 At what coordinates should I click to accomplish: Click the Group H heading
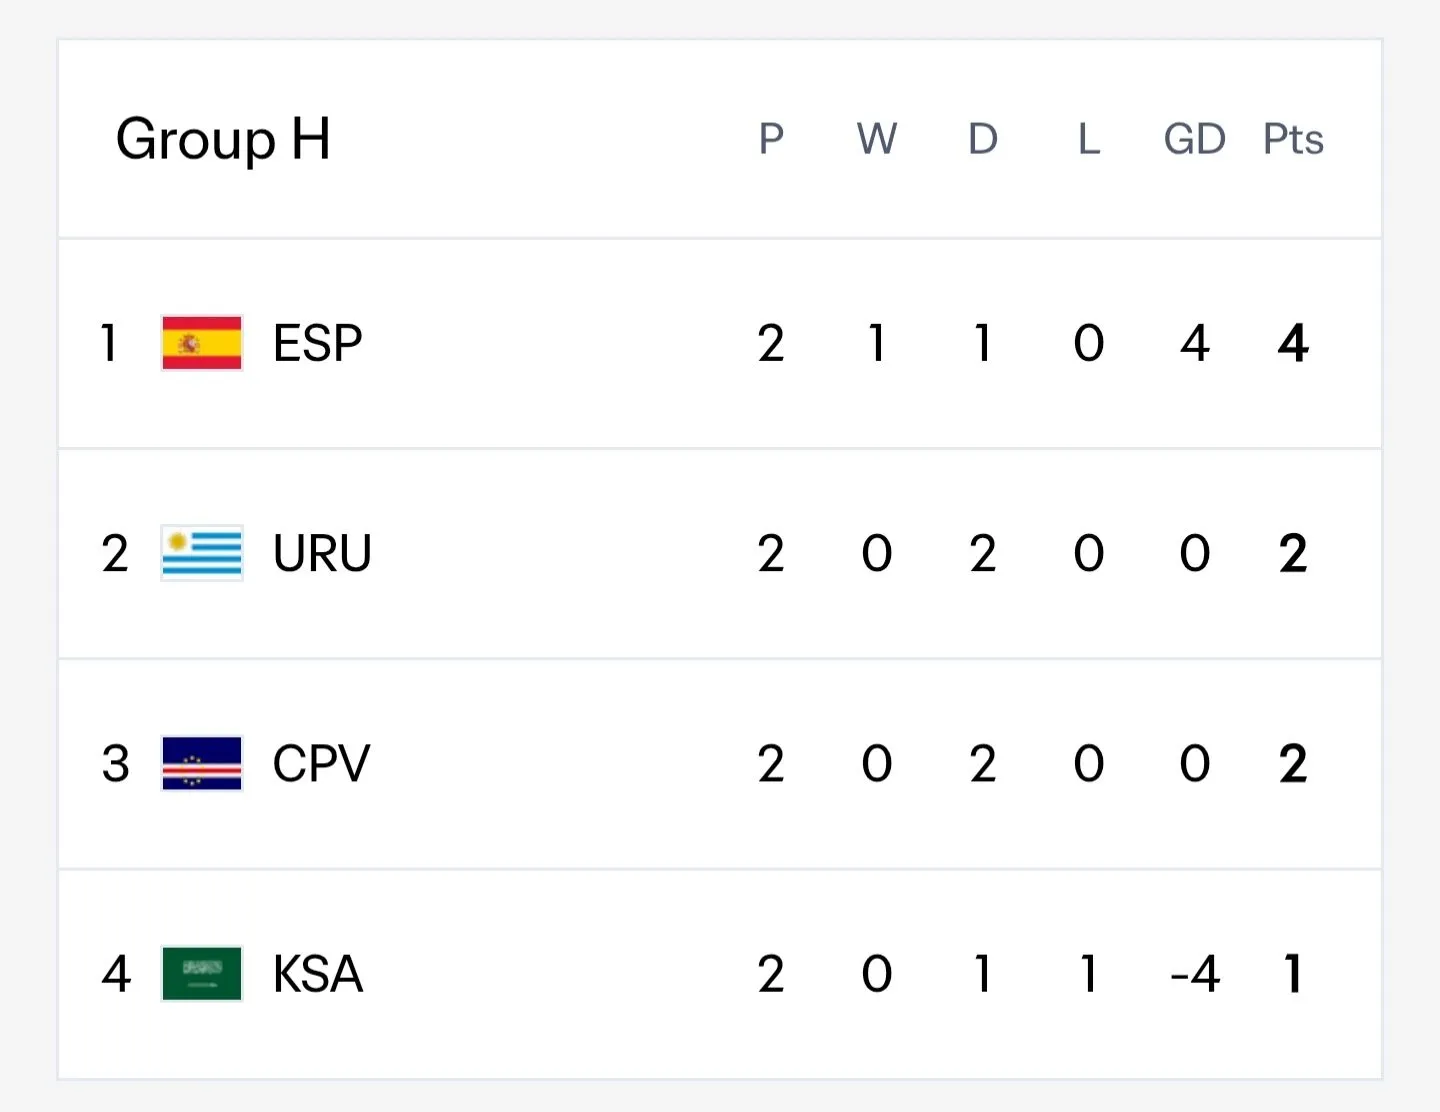pos(223,140)
